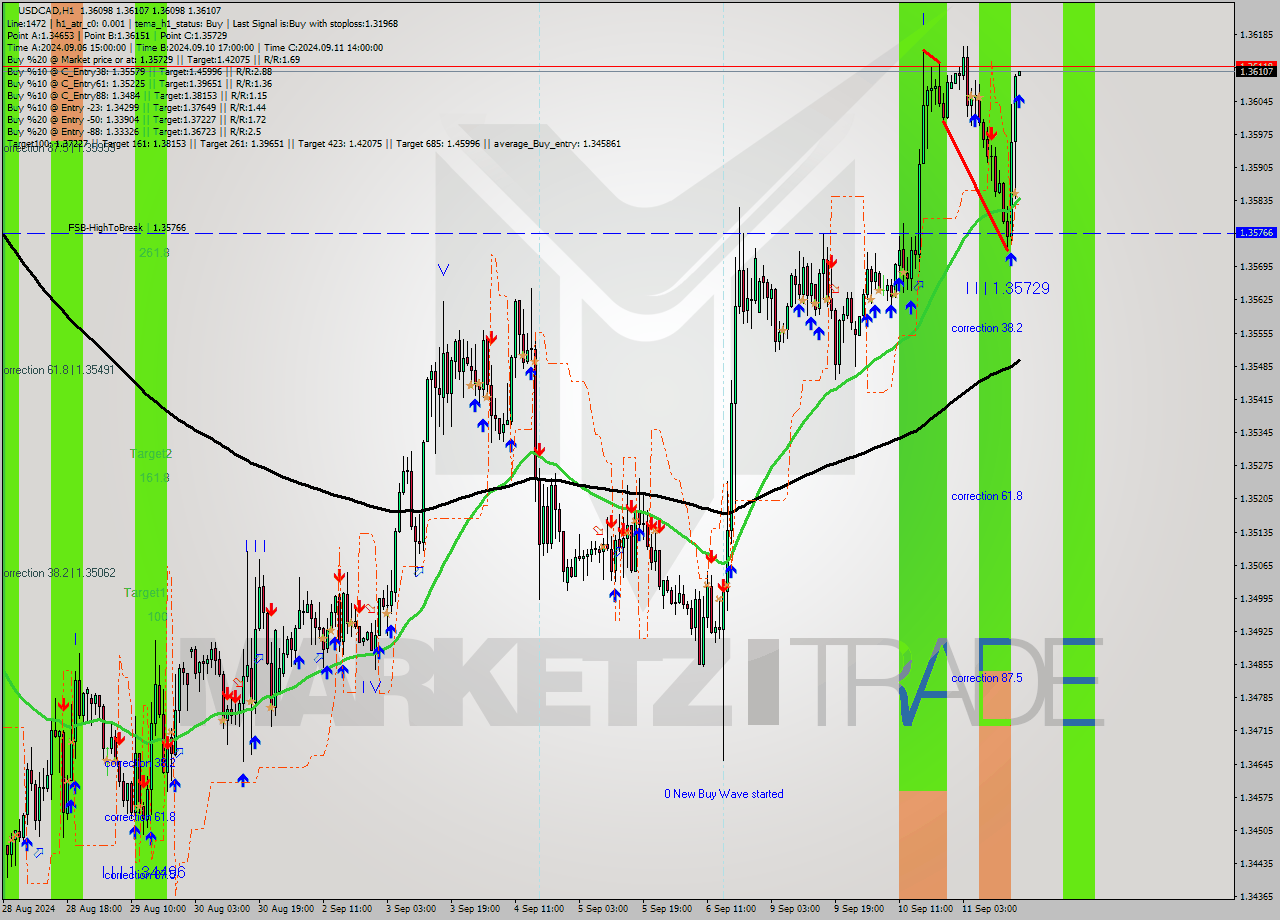Click the 'Buy %20 @ Entry -88: 1.33326' line
This screenshot has height=920, width=1280.
pyautogui.click(x=134, y=131)
